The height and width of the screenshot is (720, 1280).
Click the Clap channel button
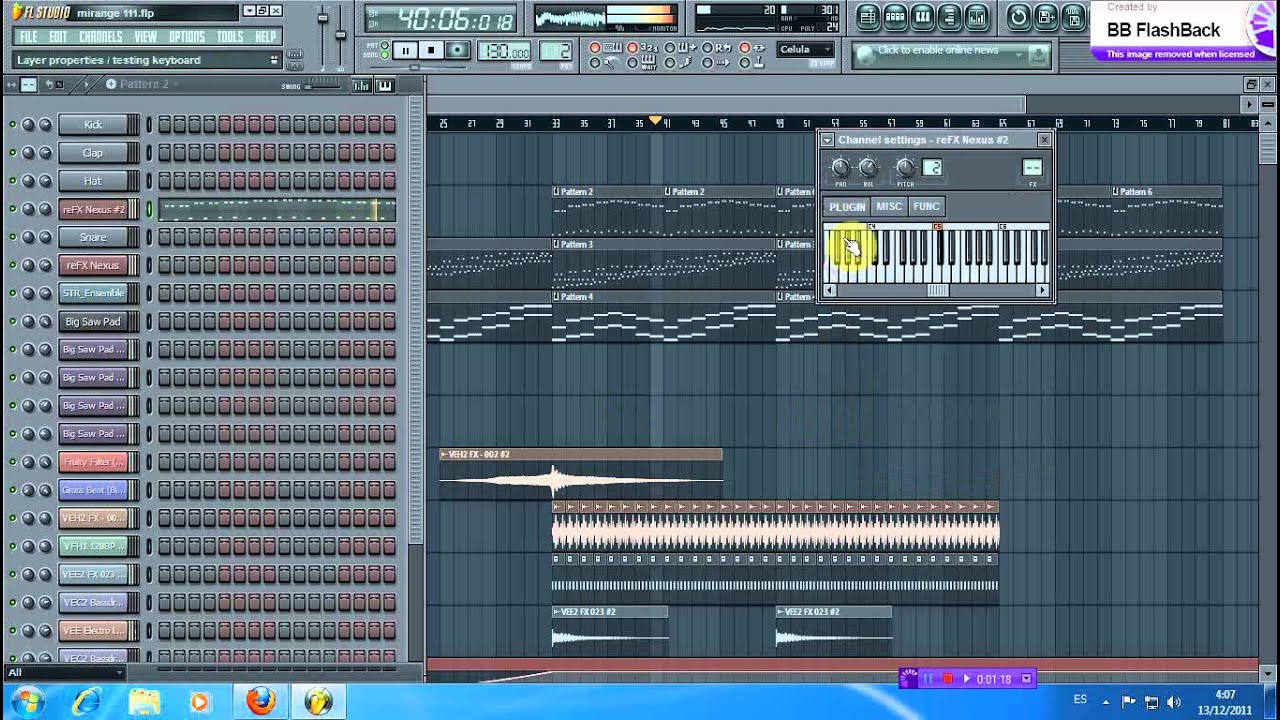[93, 153]
